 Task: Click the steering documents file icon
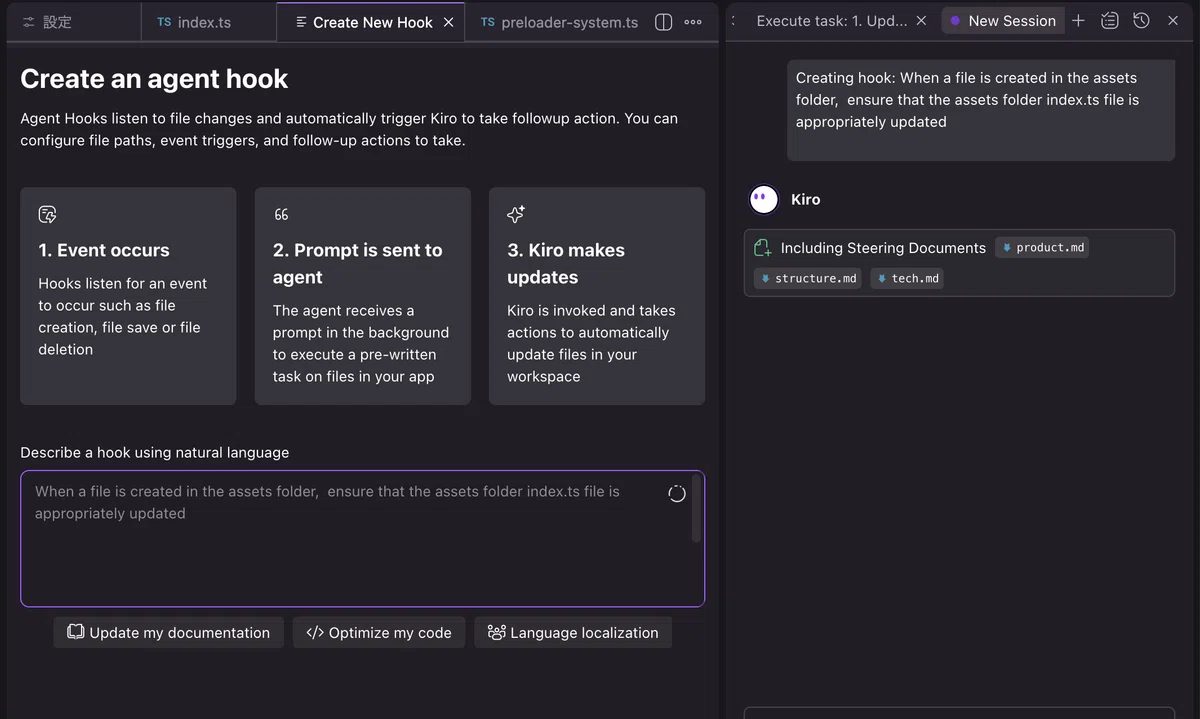(763, 248)
